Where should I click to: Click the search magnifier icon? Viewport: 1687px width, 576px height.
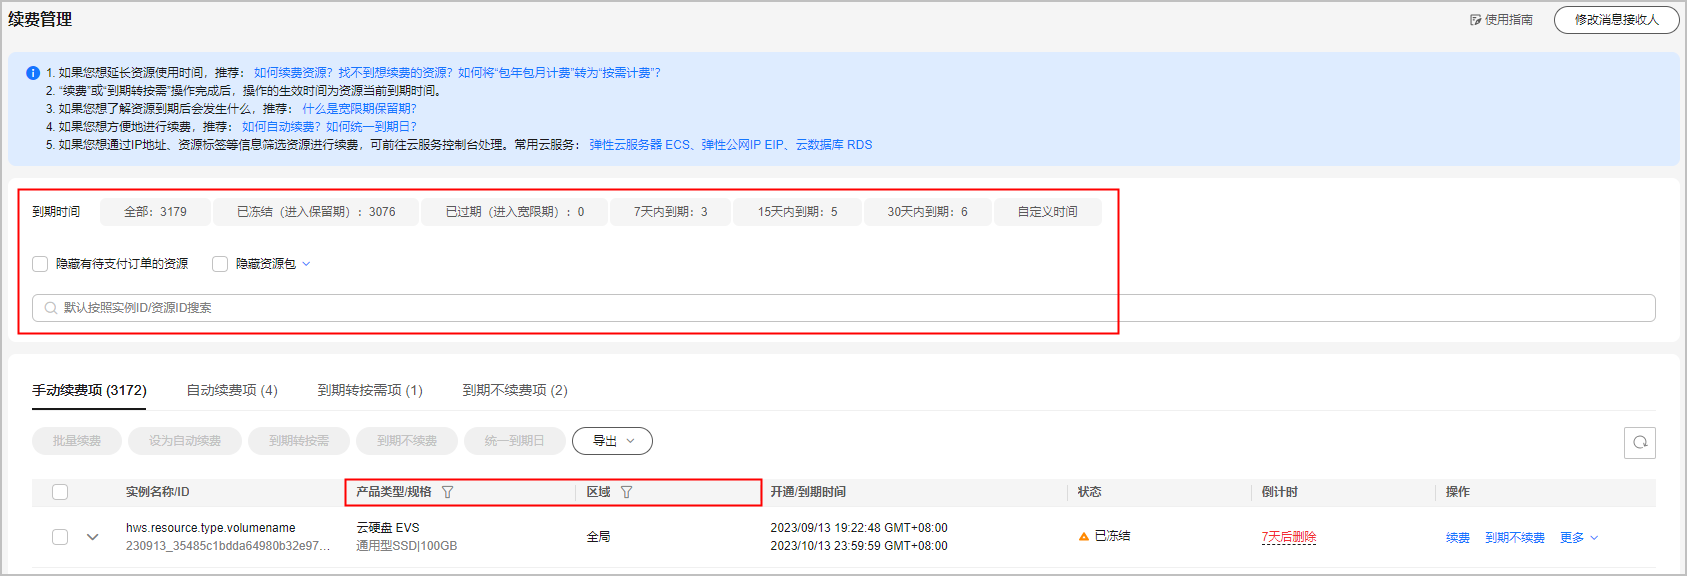(x=51, y=308)
